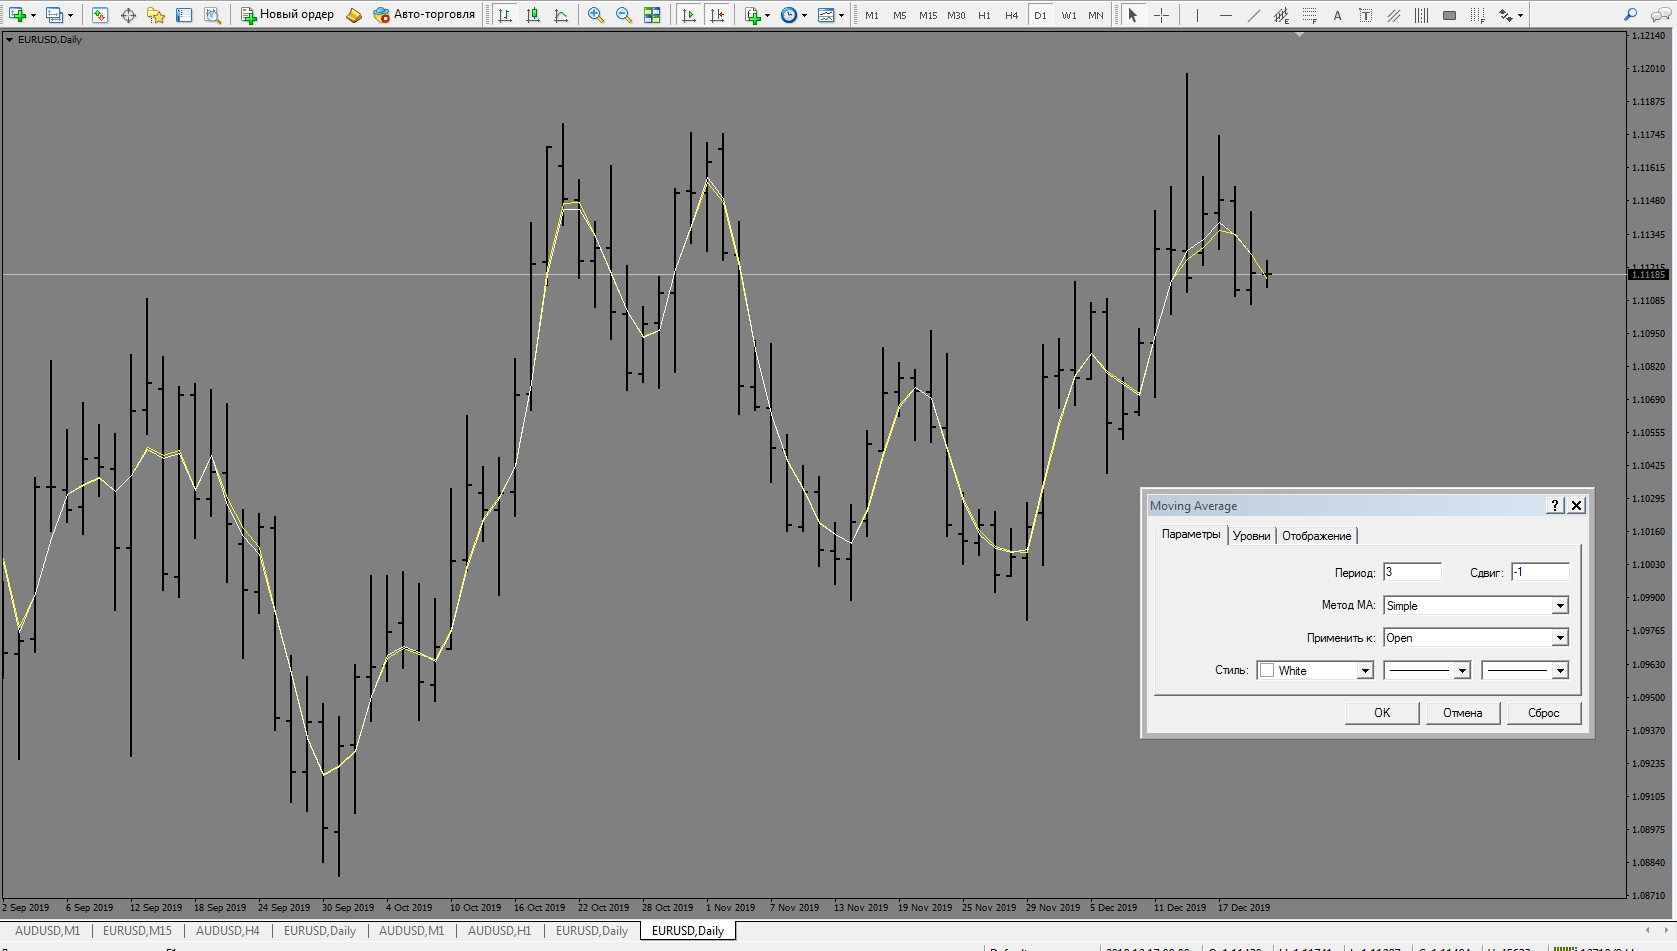Switch to Параметры tab
The width and height of the screenshot is (1677, 951).
click(1190, 534)
